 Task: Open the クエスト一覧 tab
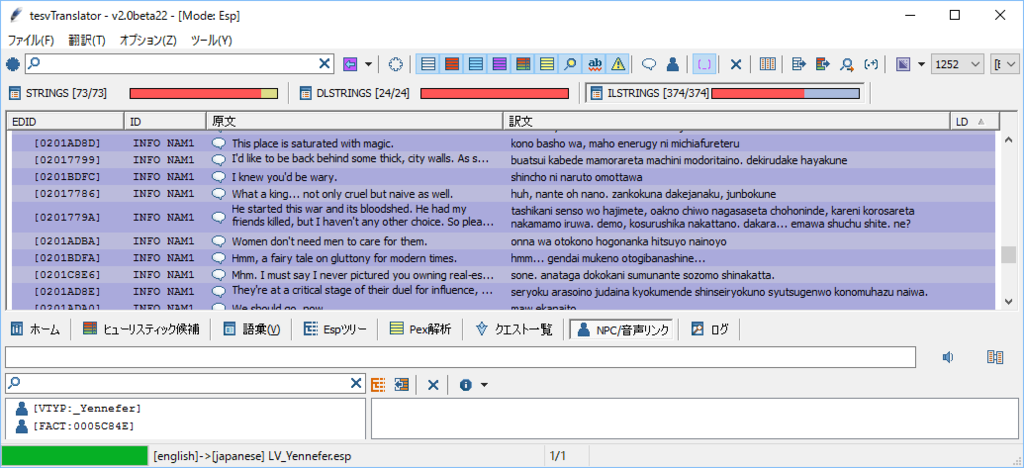(515, 330)
